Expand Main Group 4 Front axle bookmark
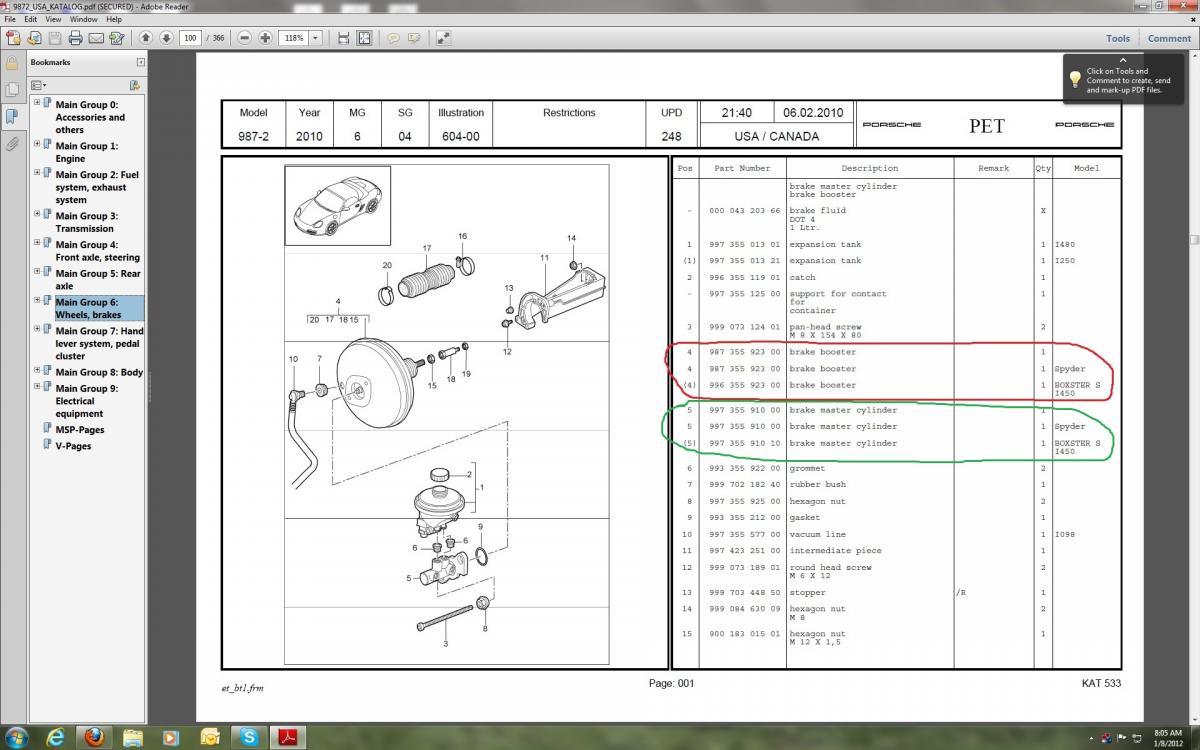The height and width of the screenshot is (750, 1200). (x=37, y=243)
